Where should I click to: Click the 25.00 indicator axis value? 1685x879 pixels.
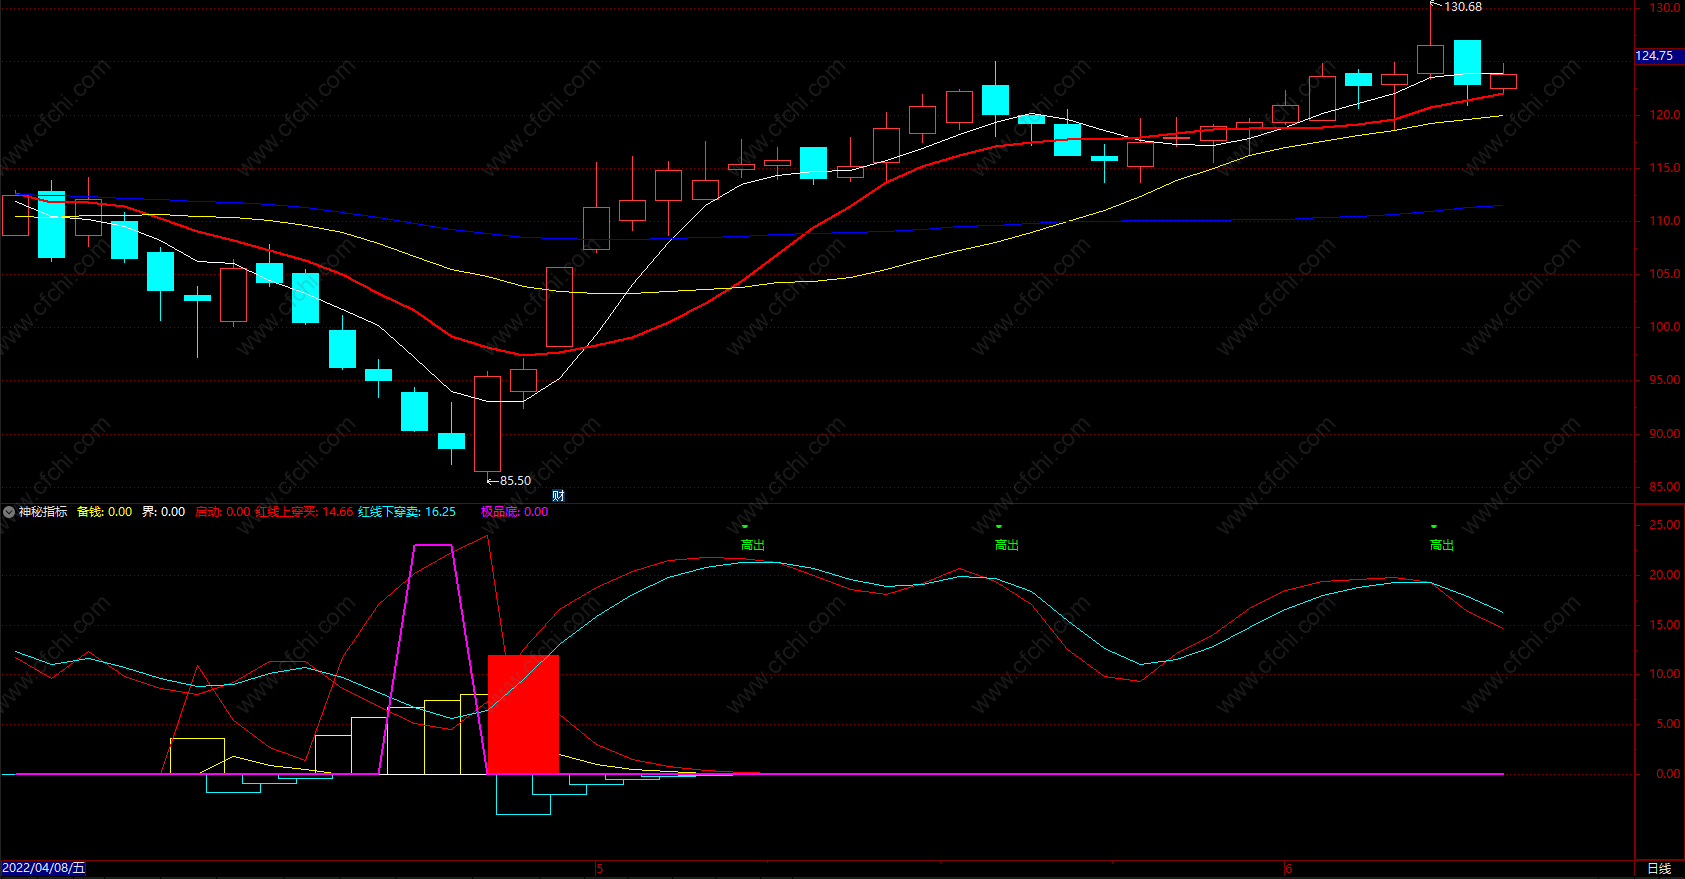[x=1665, y=525]
